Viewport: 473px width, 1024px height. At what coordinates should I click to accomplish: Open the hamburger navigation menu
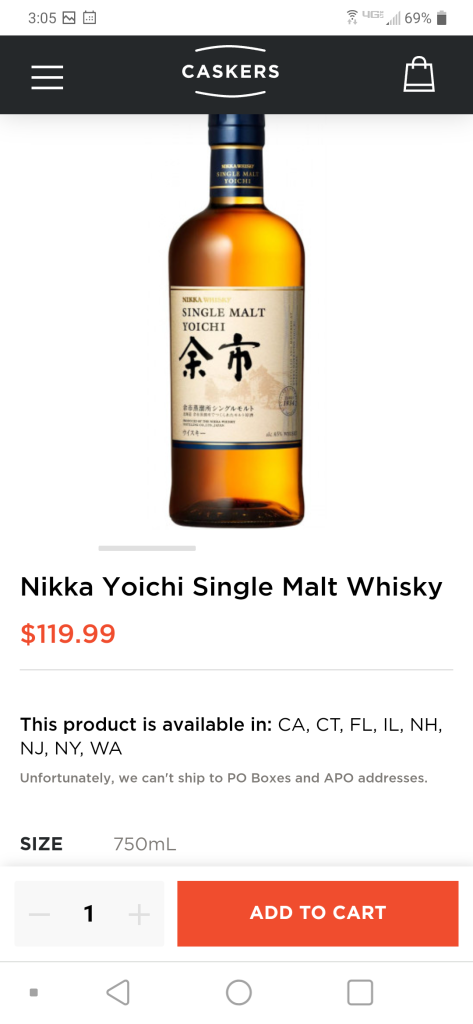click(x=47, y=77)
